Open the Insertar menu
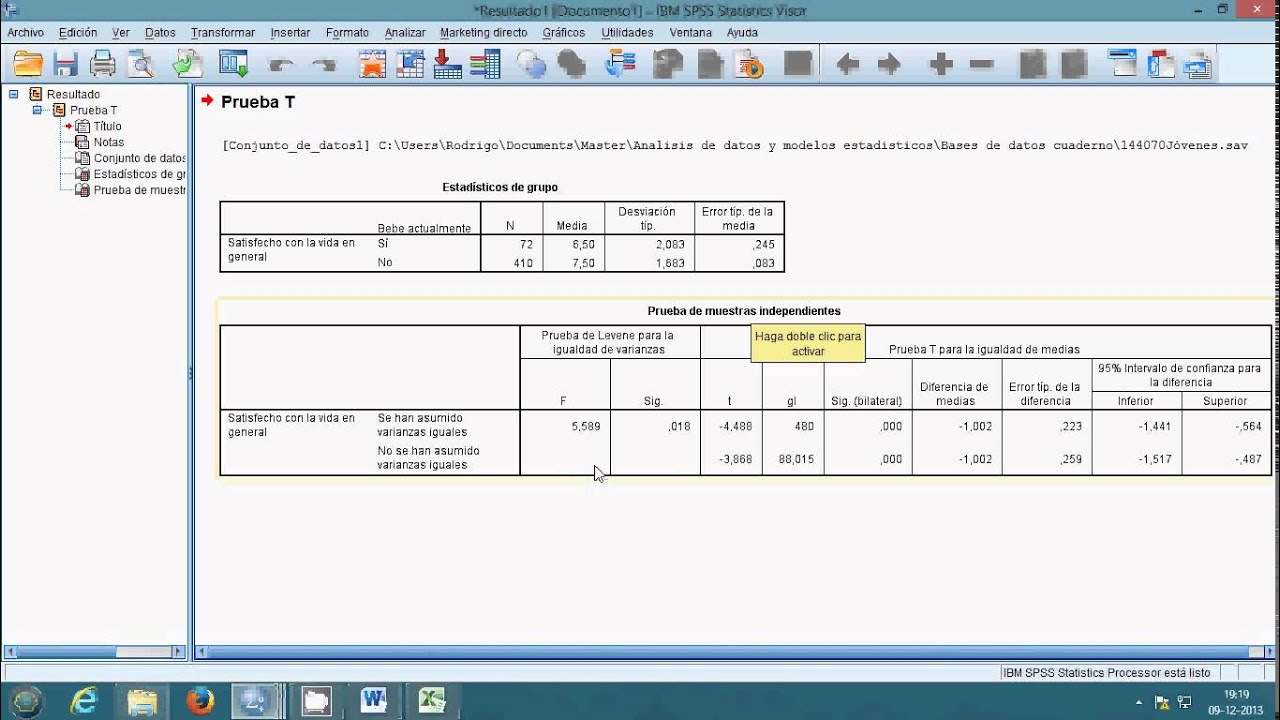1280x720 pixels. point(290,33)
